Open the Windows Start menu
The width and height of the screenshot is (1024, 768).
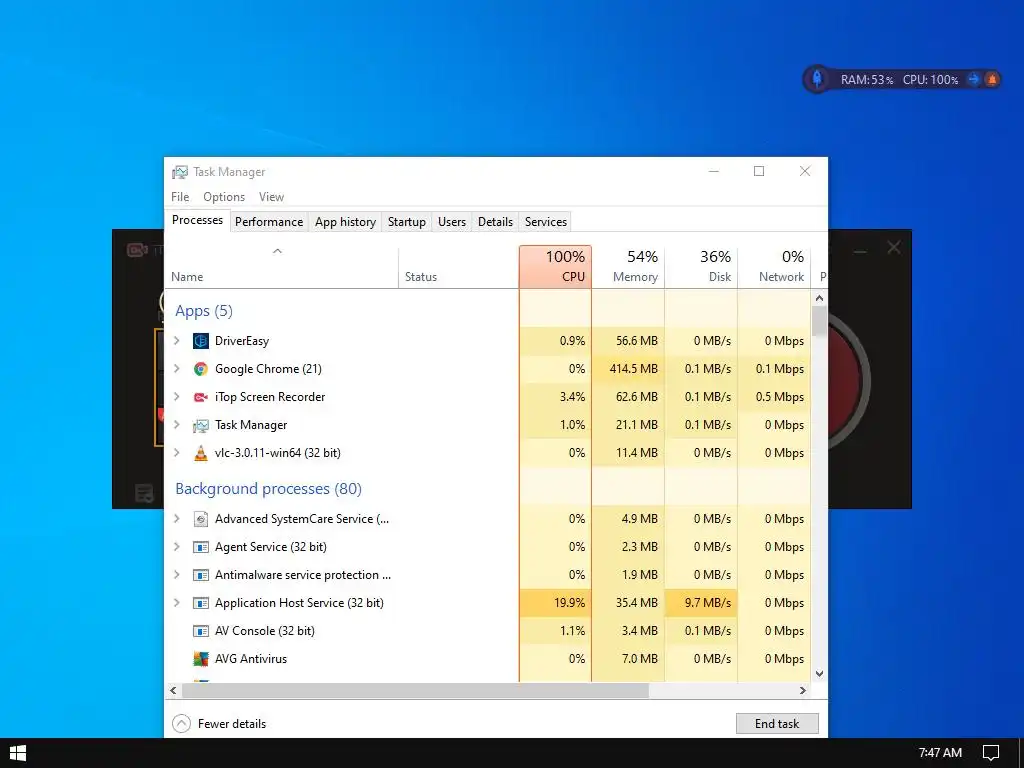[x=18, y=753]
